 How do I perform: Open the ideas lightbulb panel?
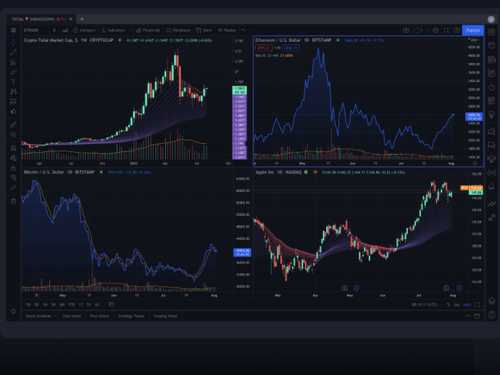[x=492, y=114]
